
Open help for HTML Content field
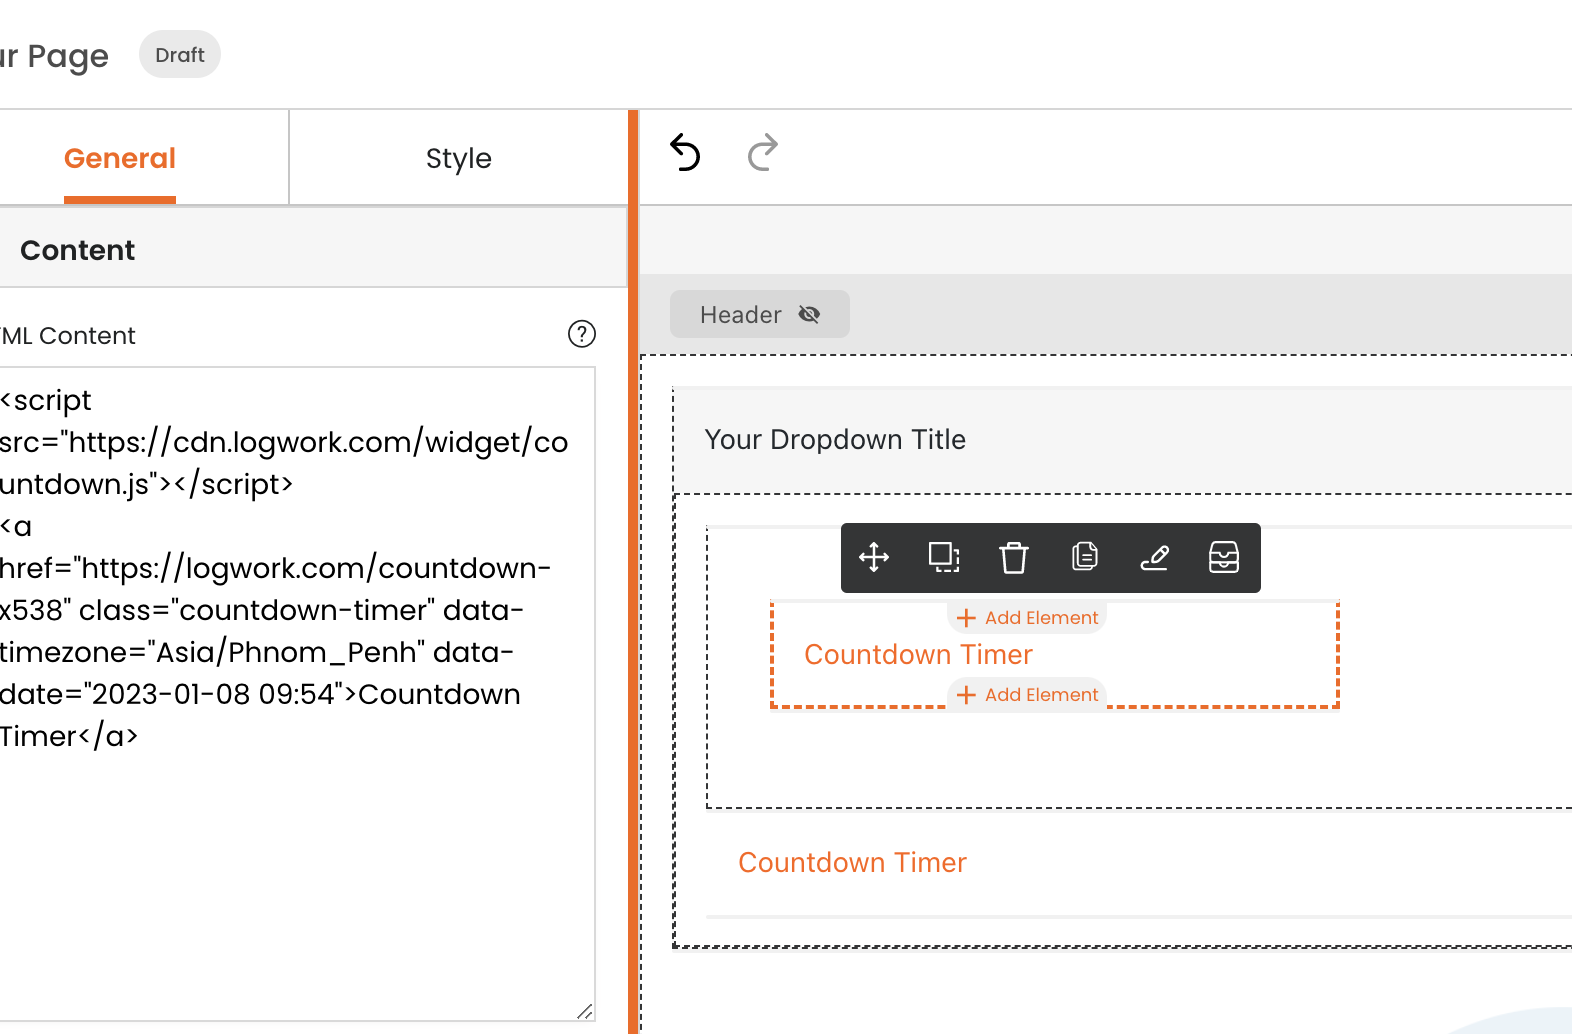tap(582, 334)
